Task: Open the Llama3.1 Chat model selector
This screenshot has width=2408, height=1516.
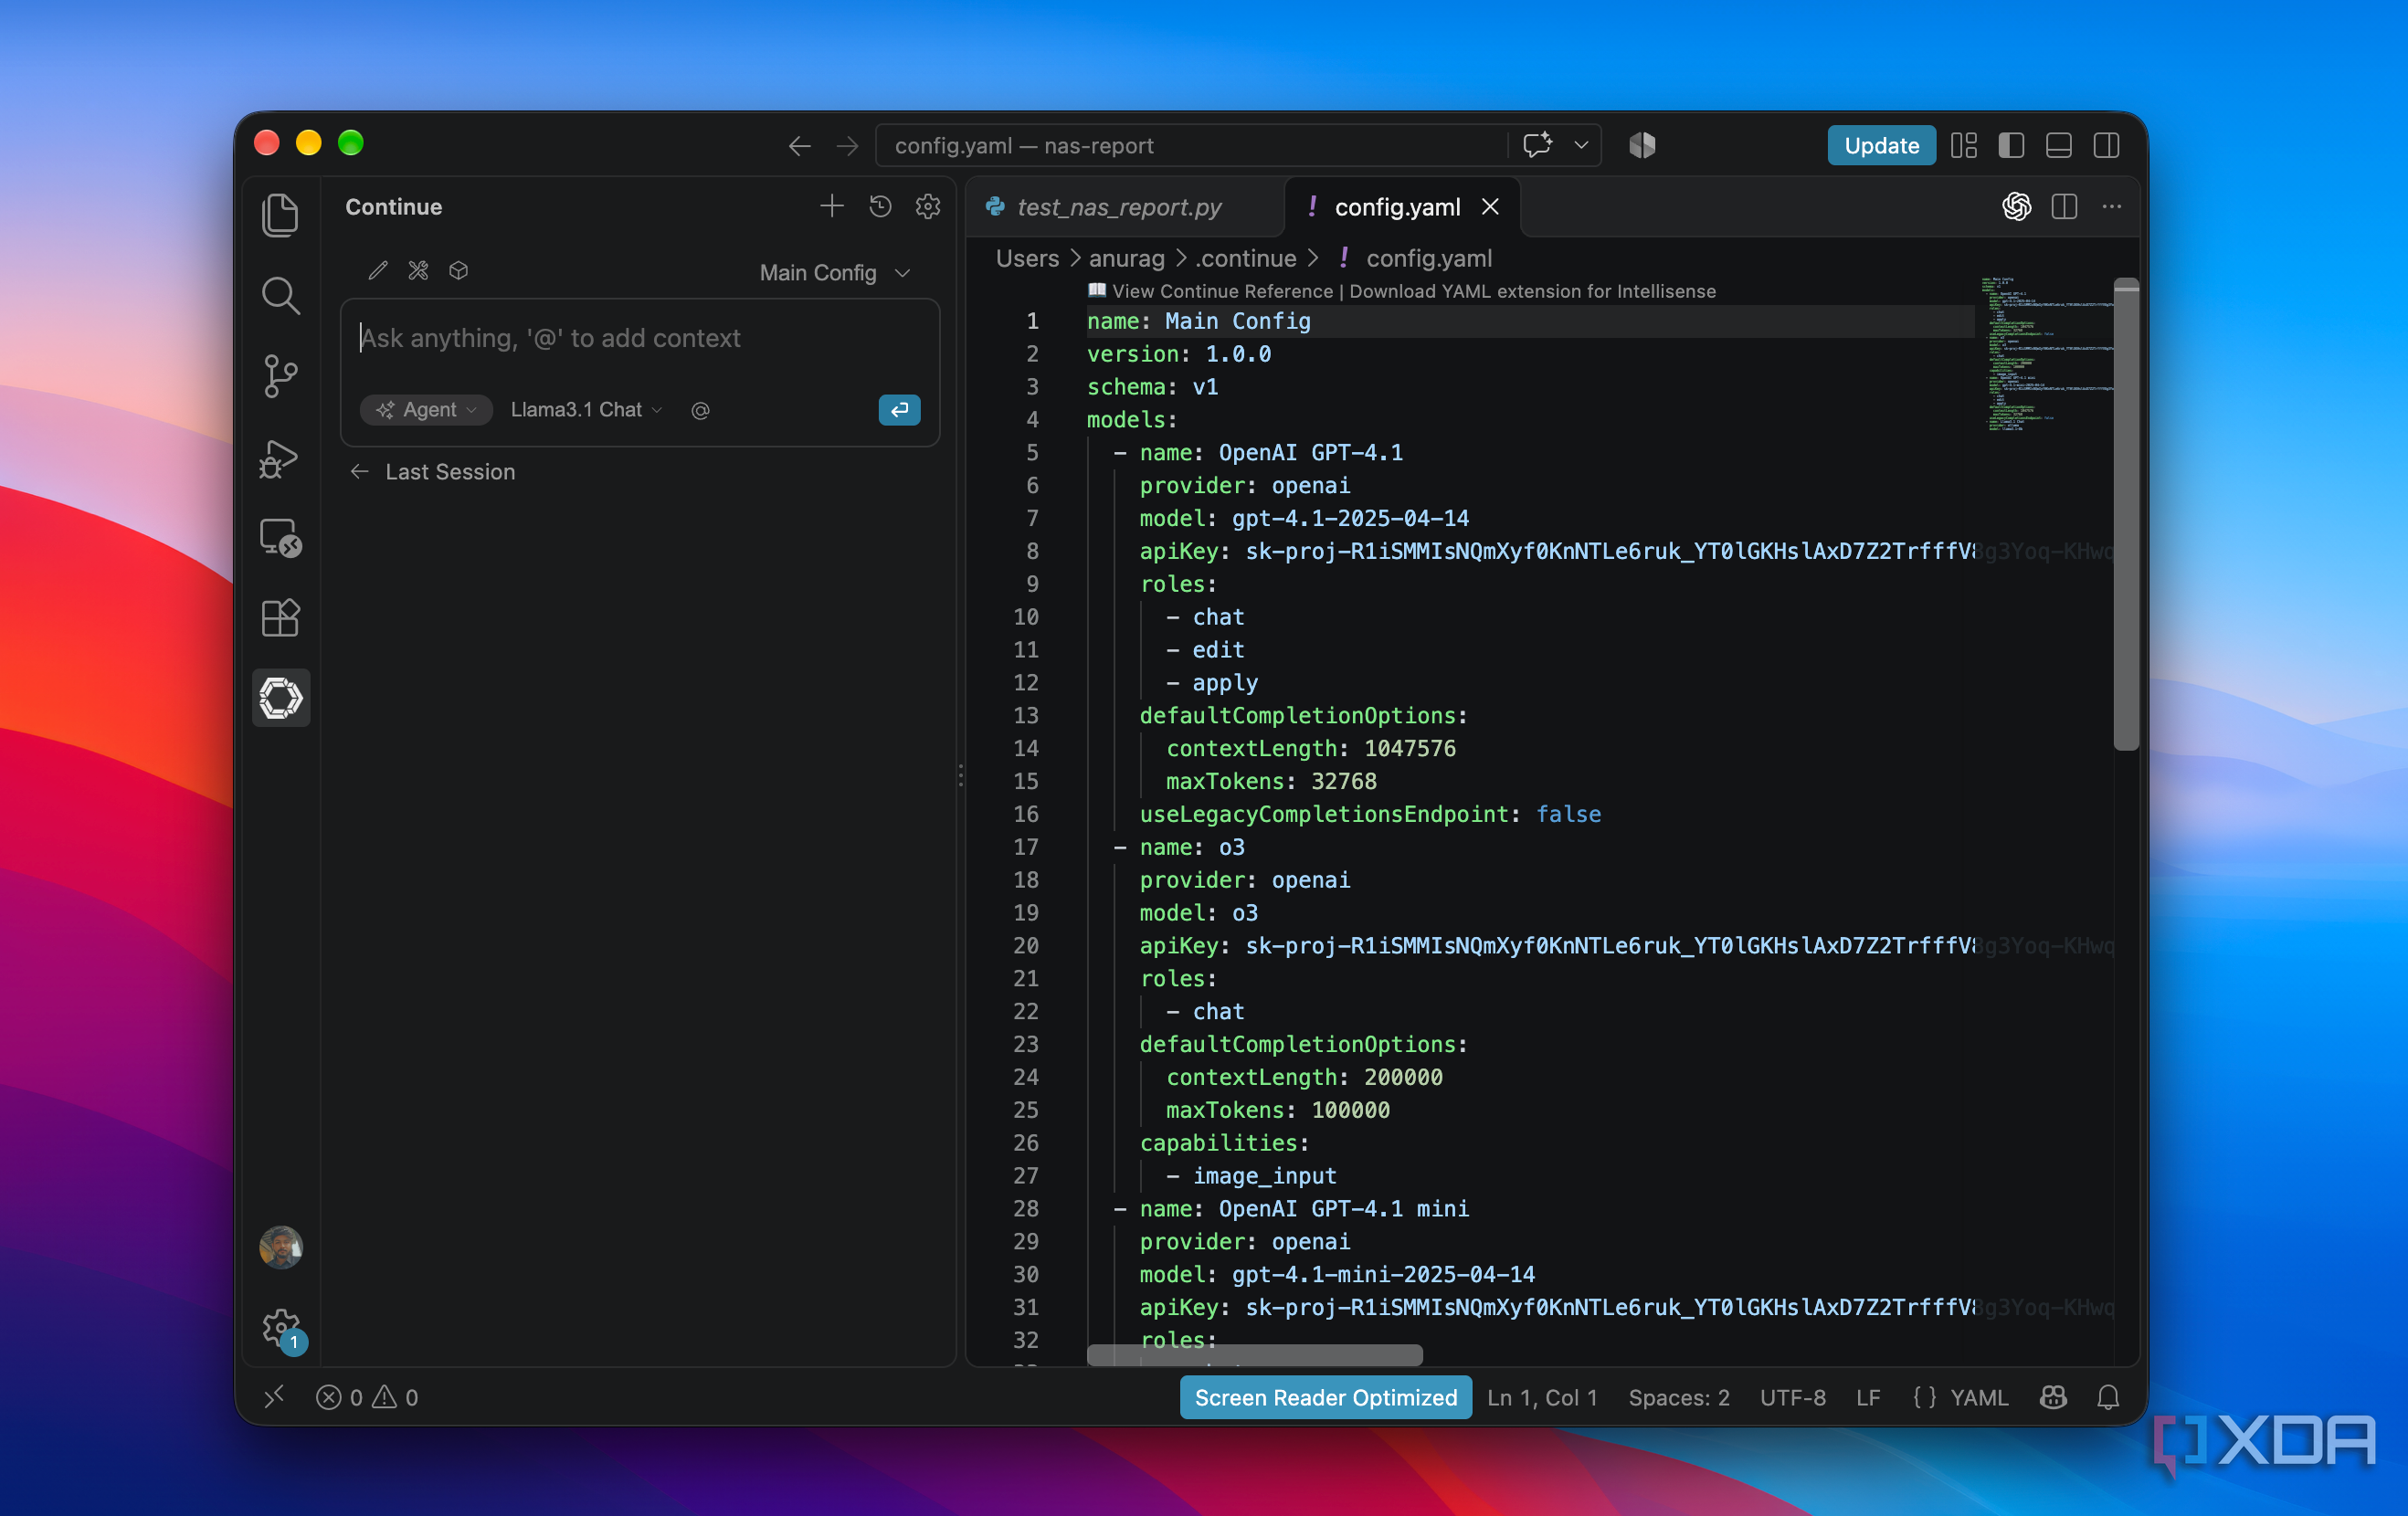Action: coord(587,410)
